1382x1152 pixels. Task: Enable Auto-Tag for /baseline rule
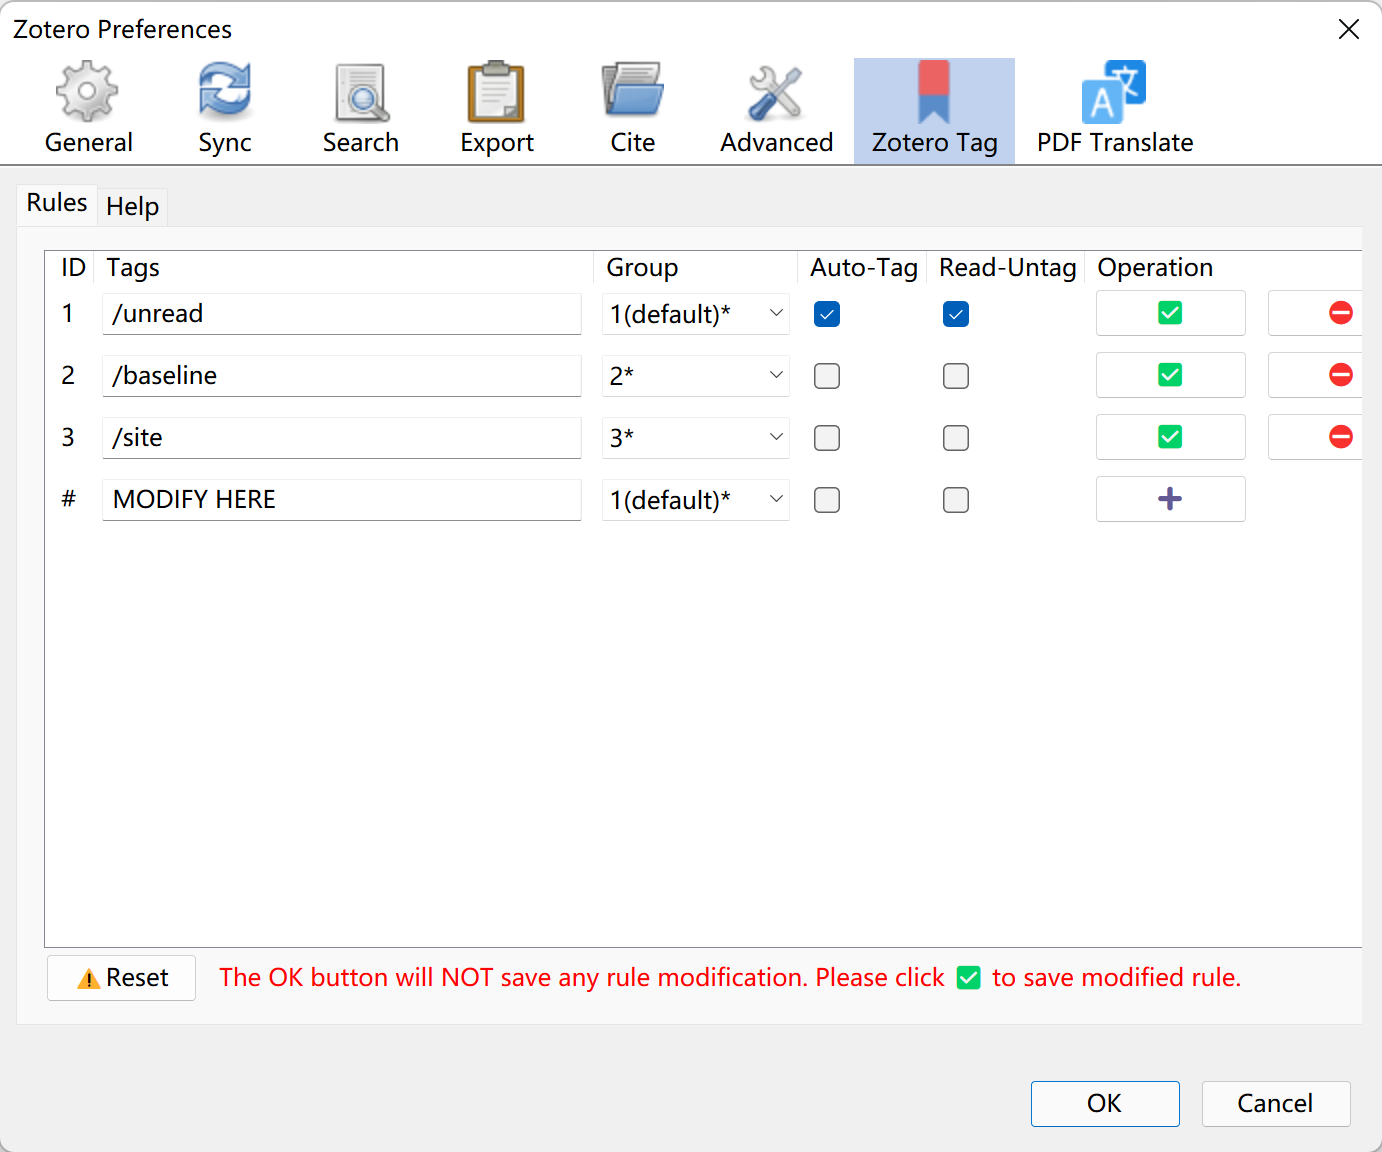point(827,376)
